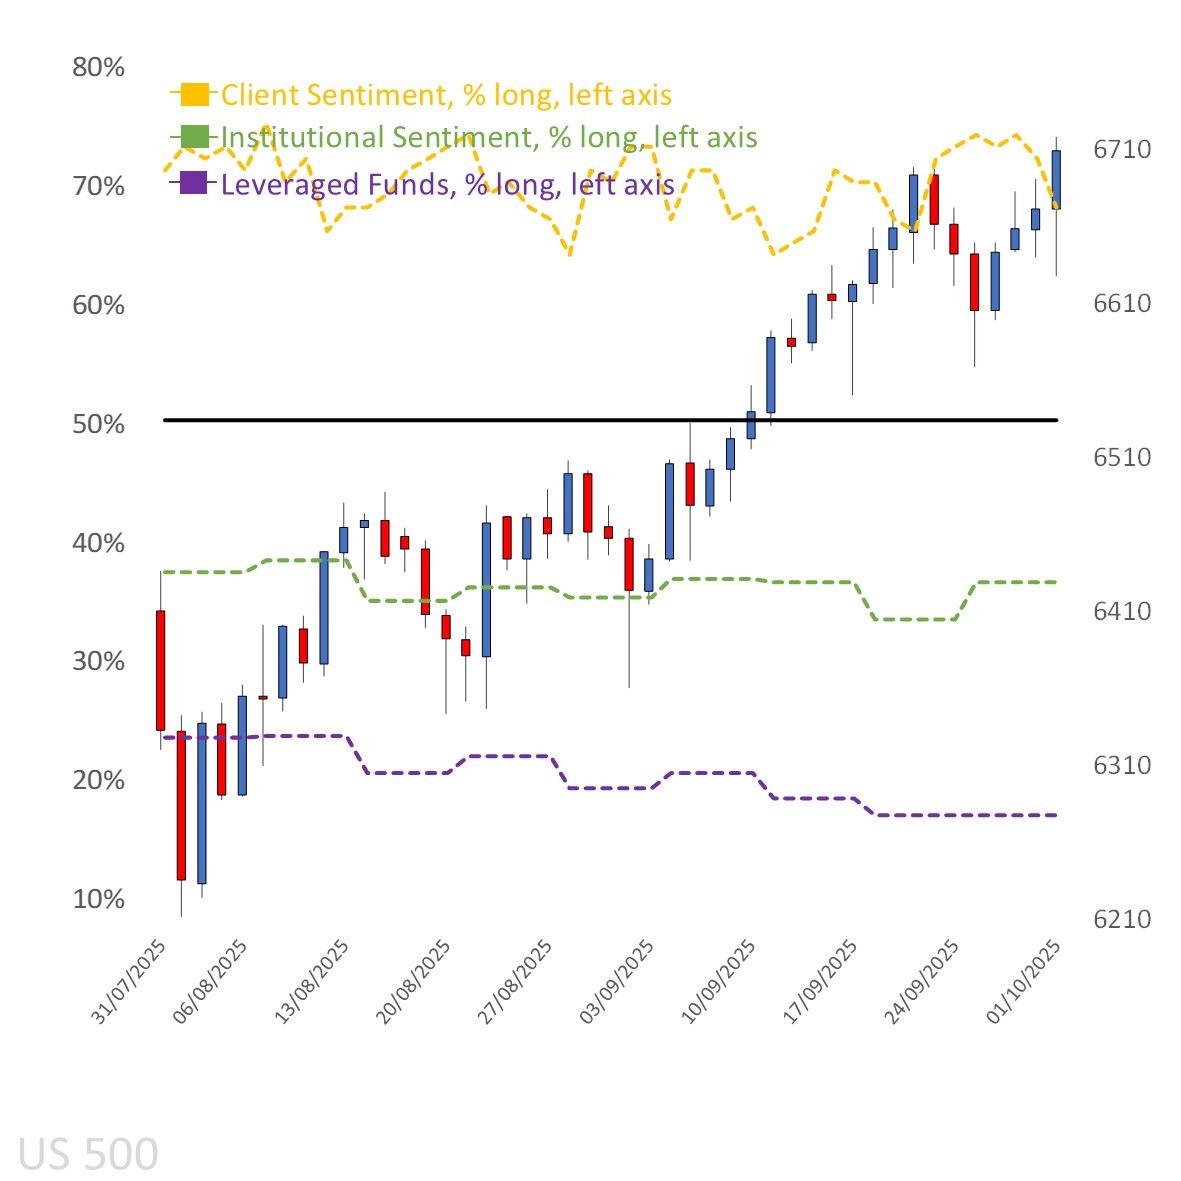1181x1181 pixels.
Task: Click the first red candlestick at far left
Action: pyautogui.click(x=160, y=670)
